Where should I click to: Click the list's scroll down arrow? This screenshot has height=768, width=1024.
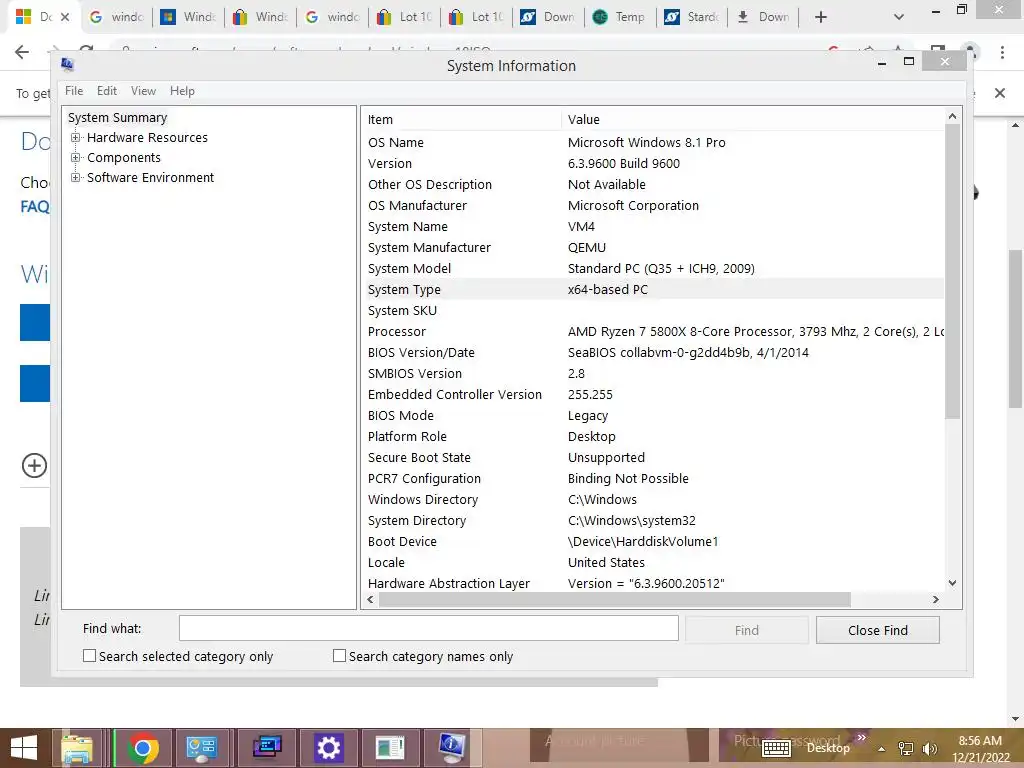click(952, 583)
